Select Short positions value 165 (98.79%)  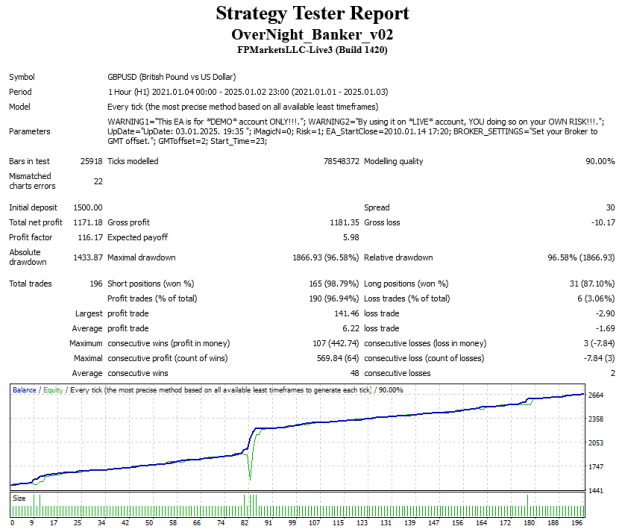pyautogui.click(x=334, y=284)
